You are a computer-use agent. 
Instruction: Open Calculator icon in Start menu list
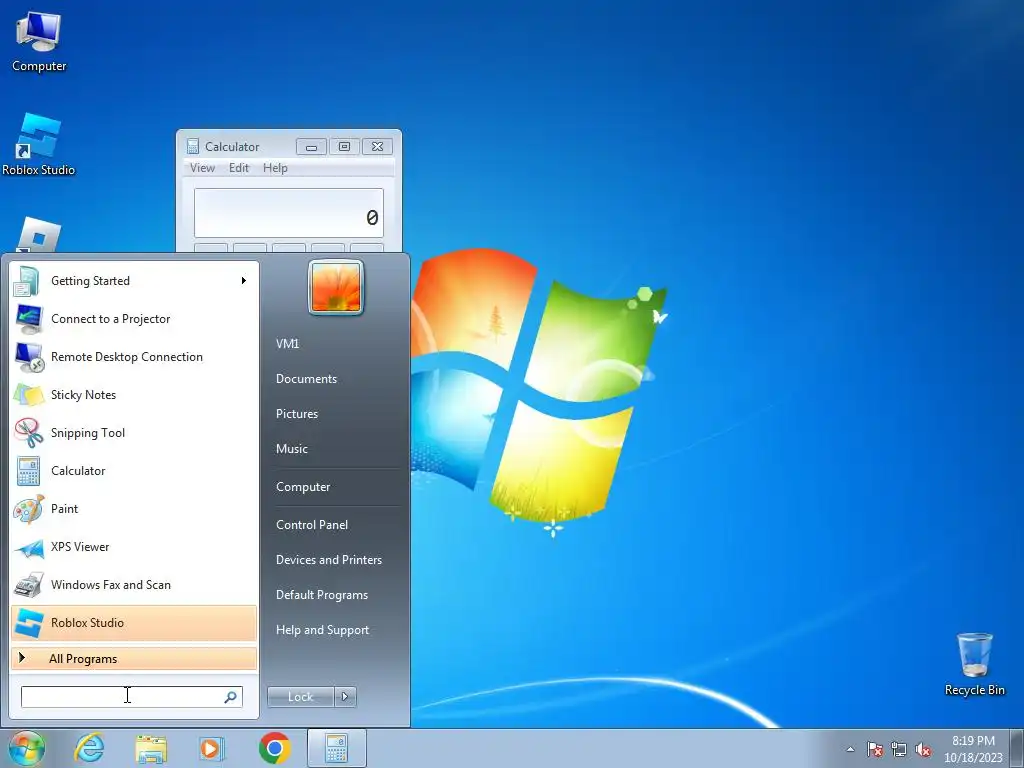(x=28, y=471)
